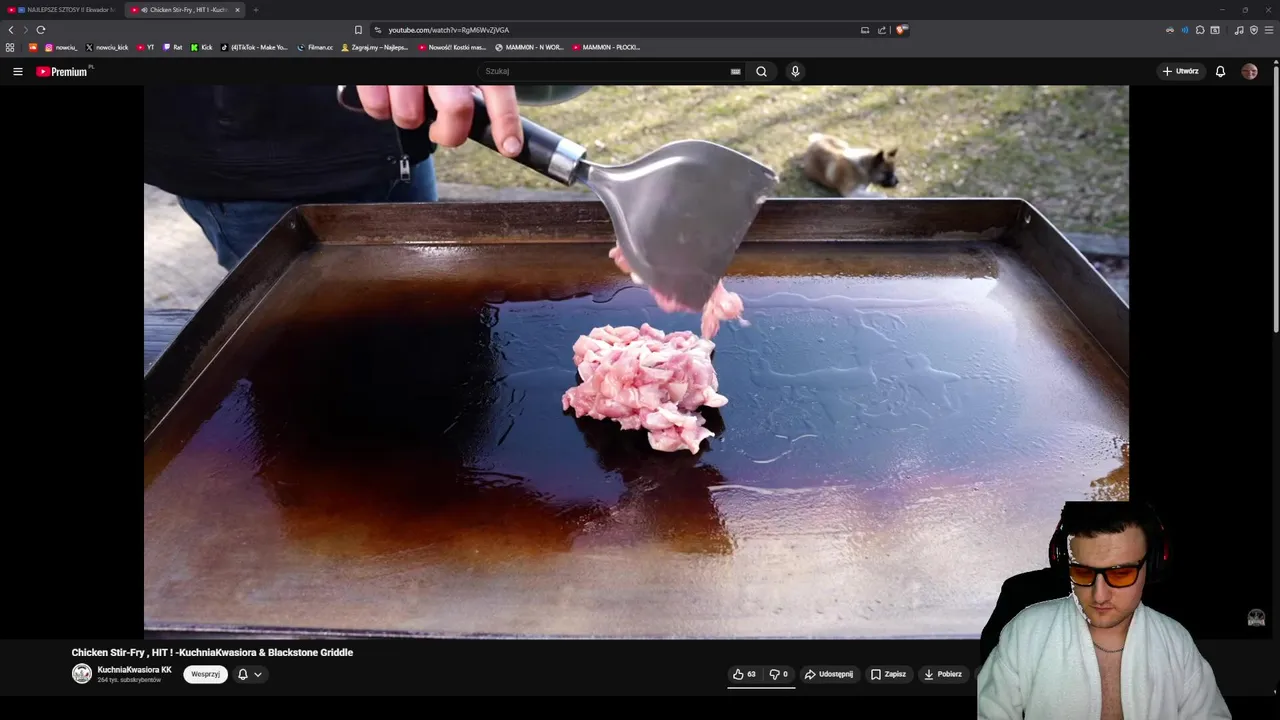Open YouTube notifications bell
The width and height of the screenshot is (1280, 720).
1220,72
